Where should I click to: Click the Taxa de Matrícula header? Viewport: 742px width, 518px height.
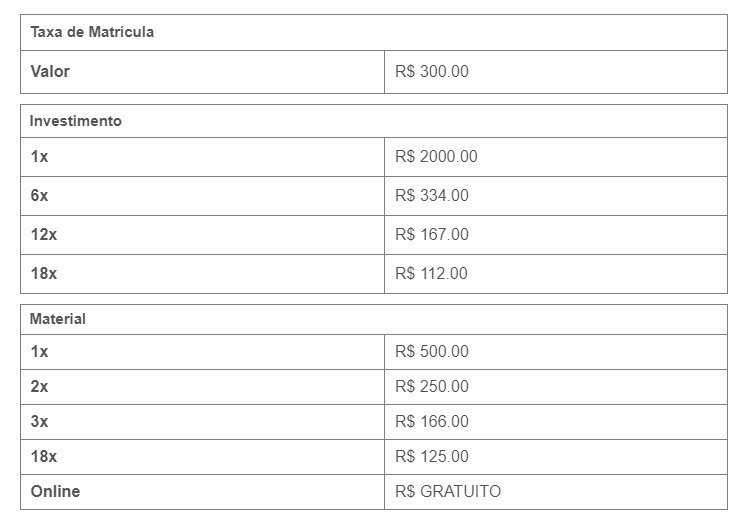pyautogui.click(x=92, y=32)
